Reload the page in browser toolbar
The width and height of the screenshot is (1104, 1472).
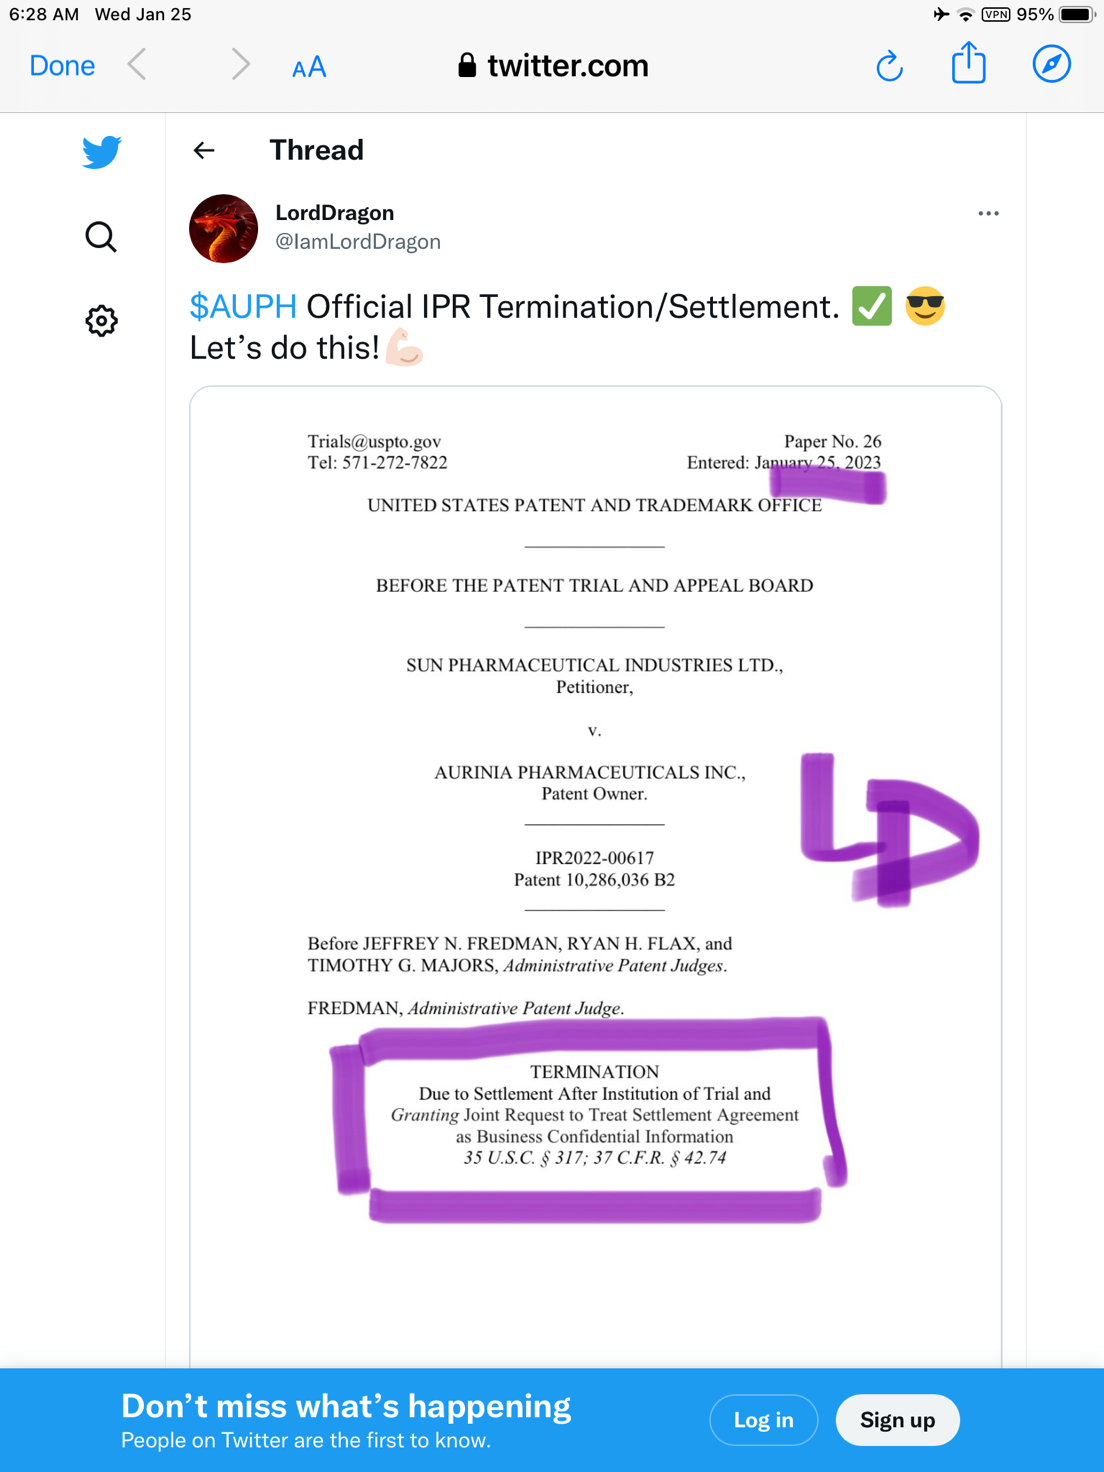pyautogui.click(x=889, y=66)
